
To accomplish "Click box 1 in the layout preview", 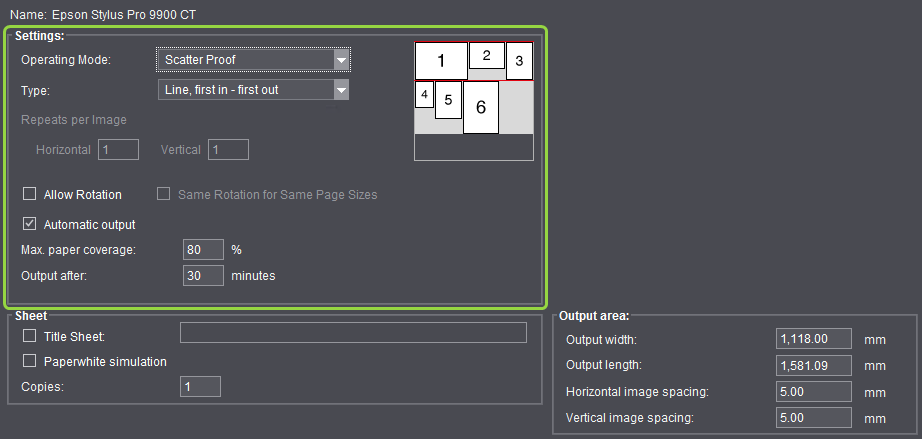I will point(441,61).
